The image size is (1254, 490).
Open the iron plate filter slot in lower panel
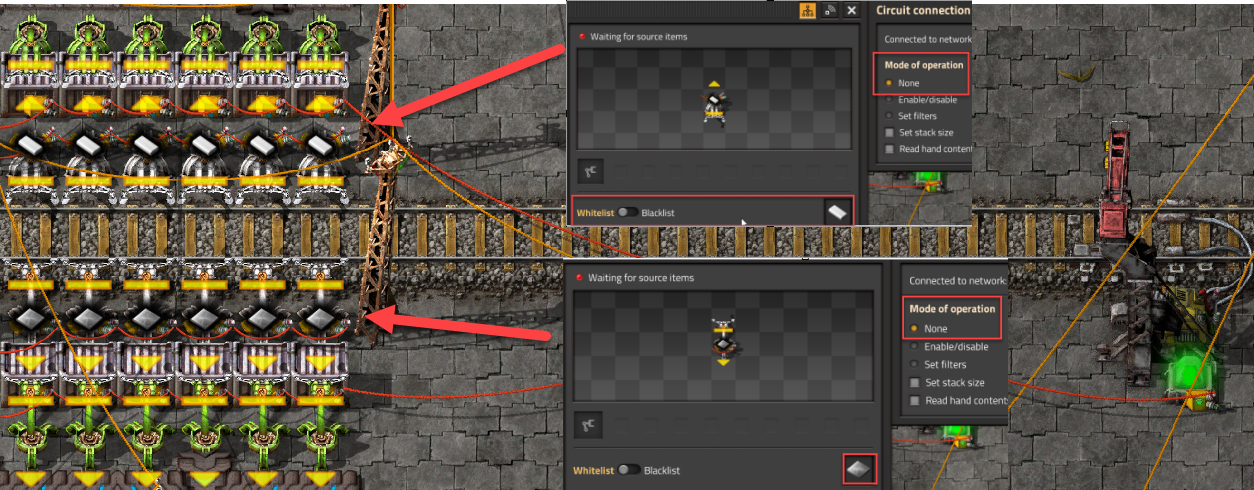pos(860,469)
